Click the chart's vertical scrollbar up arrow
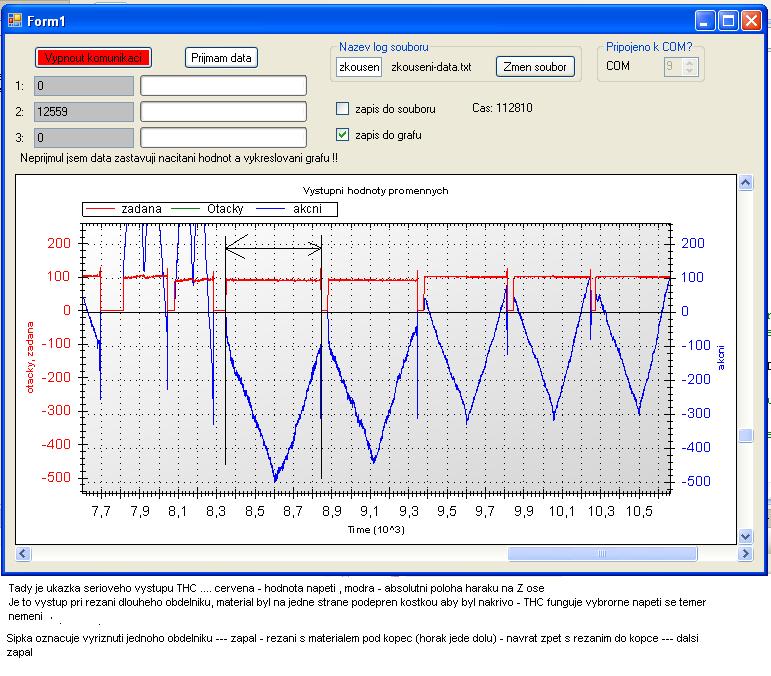This screenshot has width=771, height=676. coord(745,183)
